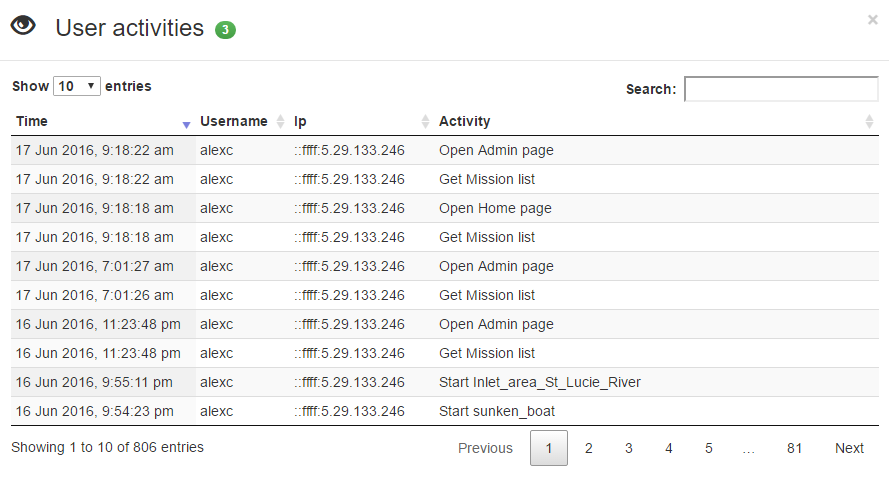
Task: Go to page 4
Action: click(669, 448)
